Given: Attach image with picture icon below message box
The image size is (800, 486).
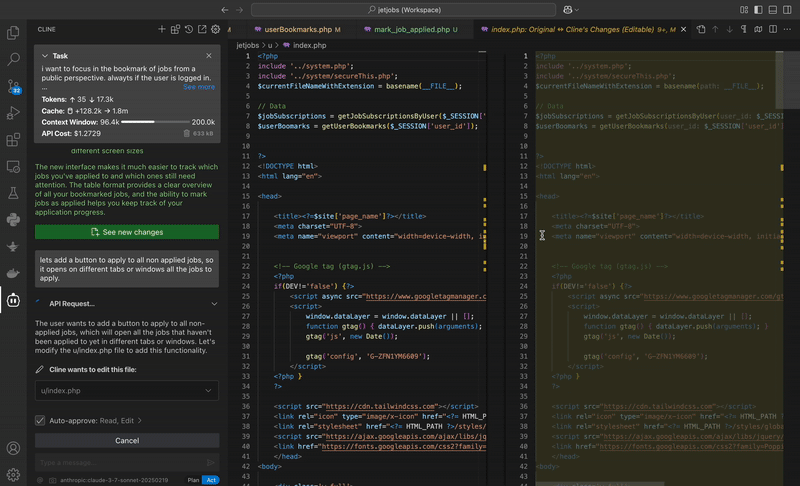Looking at the screenshot, I should coord(53,480).
